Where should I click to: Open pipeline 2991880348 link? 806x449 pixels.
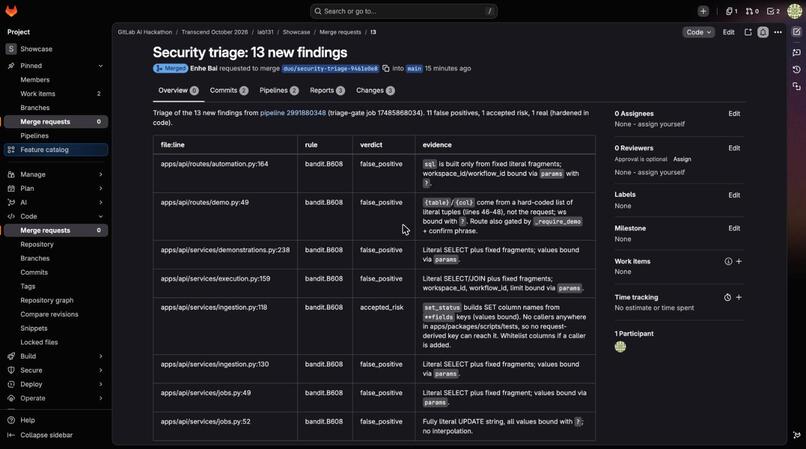[293, 113]
